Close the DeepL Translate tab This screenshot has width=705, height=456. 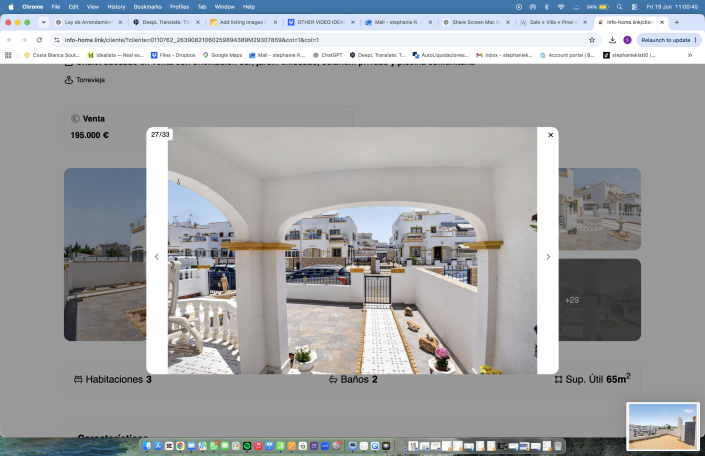[x=197, y=22]
